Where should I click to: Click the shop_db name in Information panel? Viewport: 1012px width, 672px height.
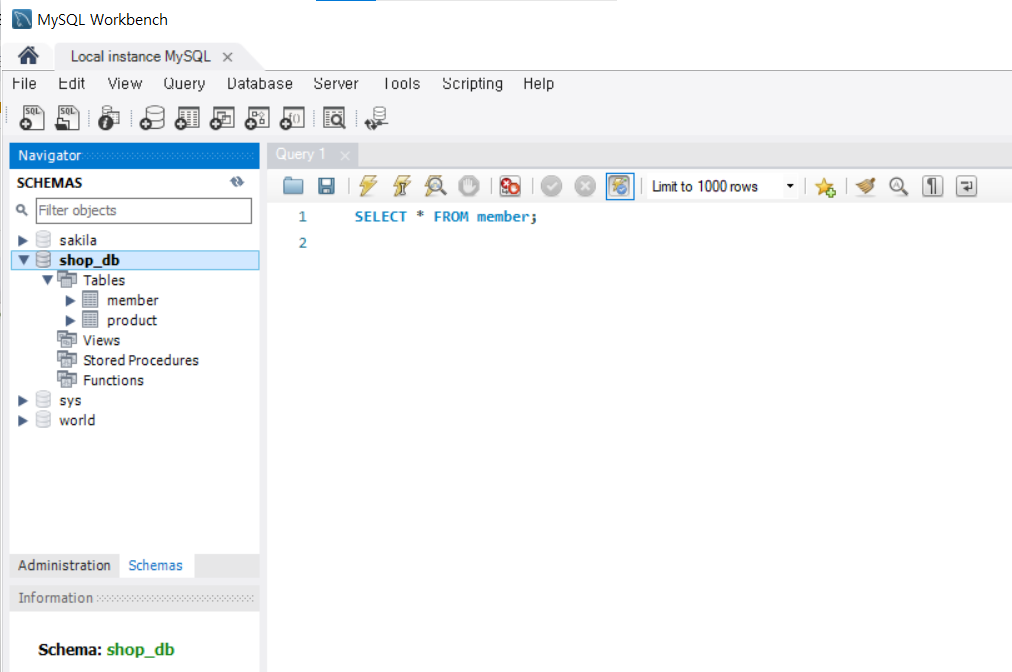[141, 649]
